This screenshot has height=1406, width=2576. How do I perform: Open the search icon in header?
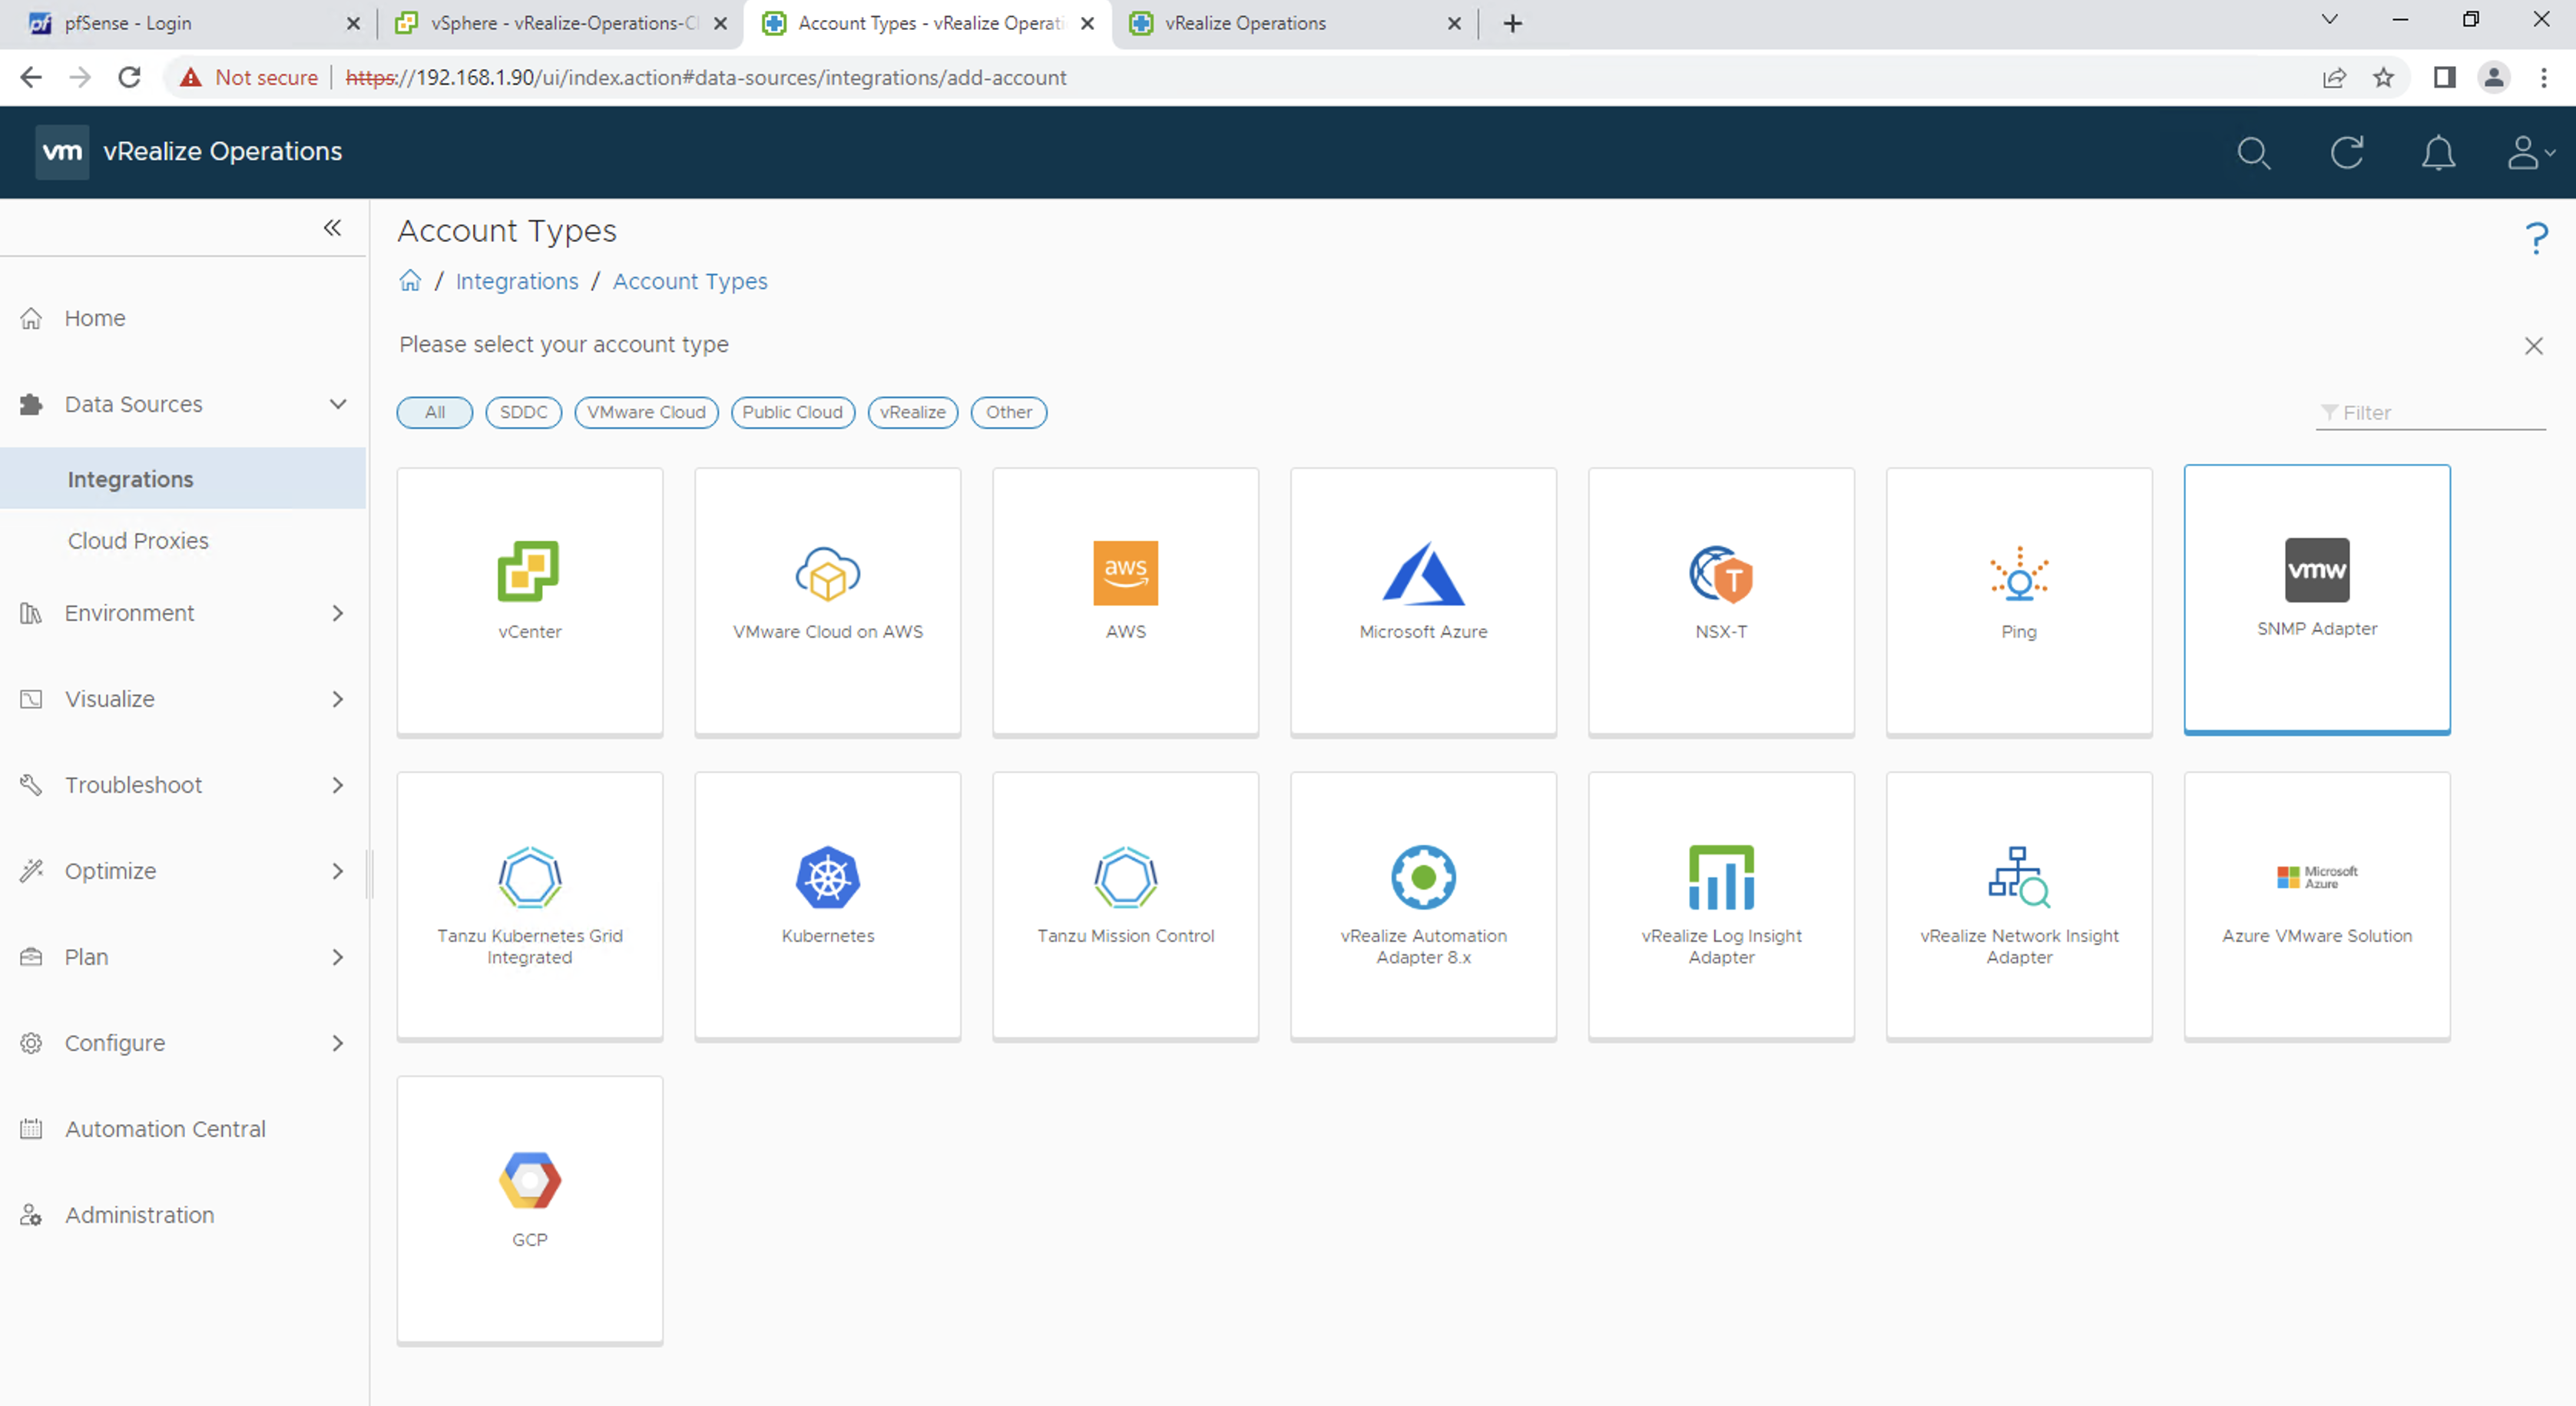click(2253, 153)
